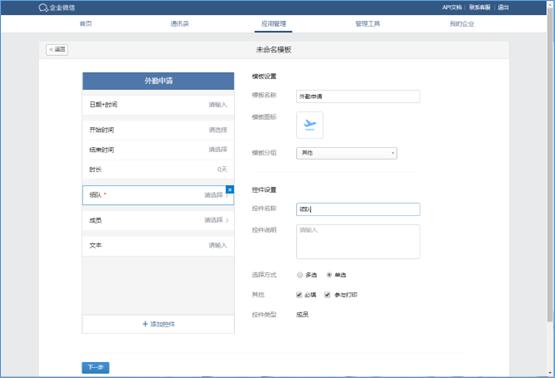Select the 时长 form row
The width and height of the screenshot is (555, 378).
coord(158,170)
